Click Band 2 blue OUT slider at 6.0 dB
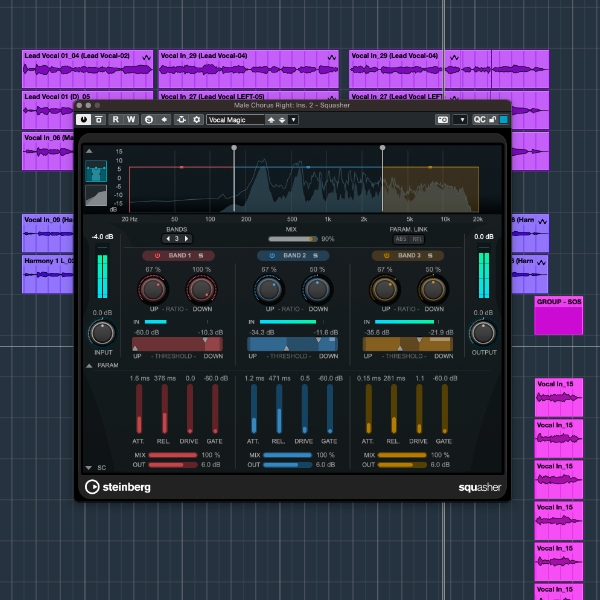 (287, 465)
